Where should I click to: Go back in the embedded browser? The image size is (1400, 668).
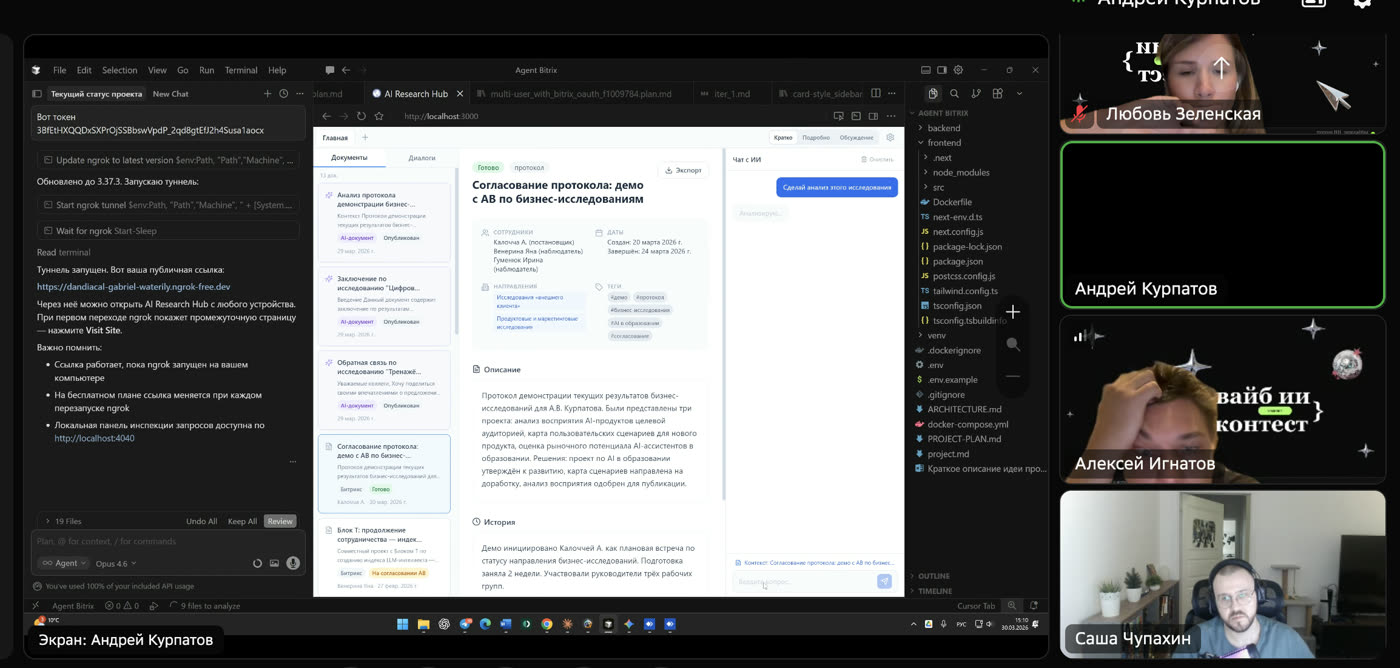[326, 116]
